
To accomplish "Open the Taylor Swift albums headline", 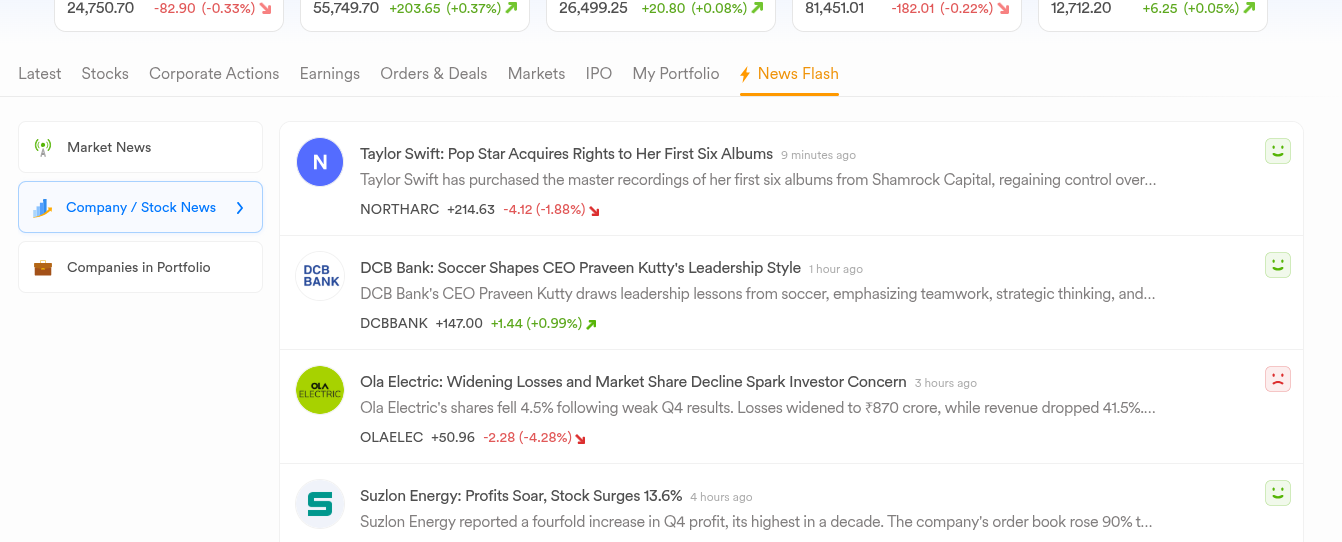I will (566, 154).
